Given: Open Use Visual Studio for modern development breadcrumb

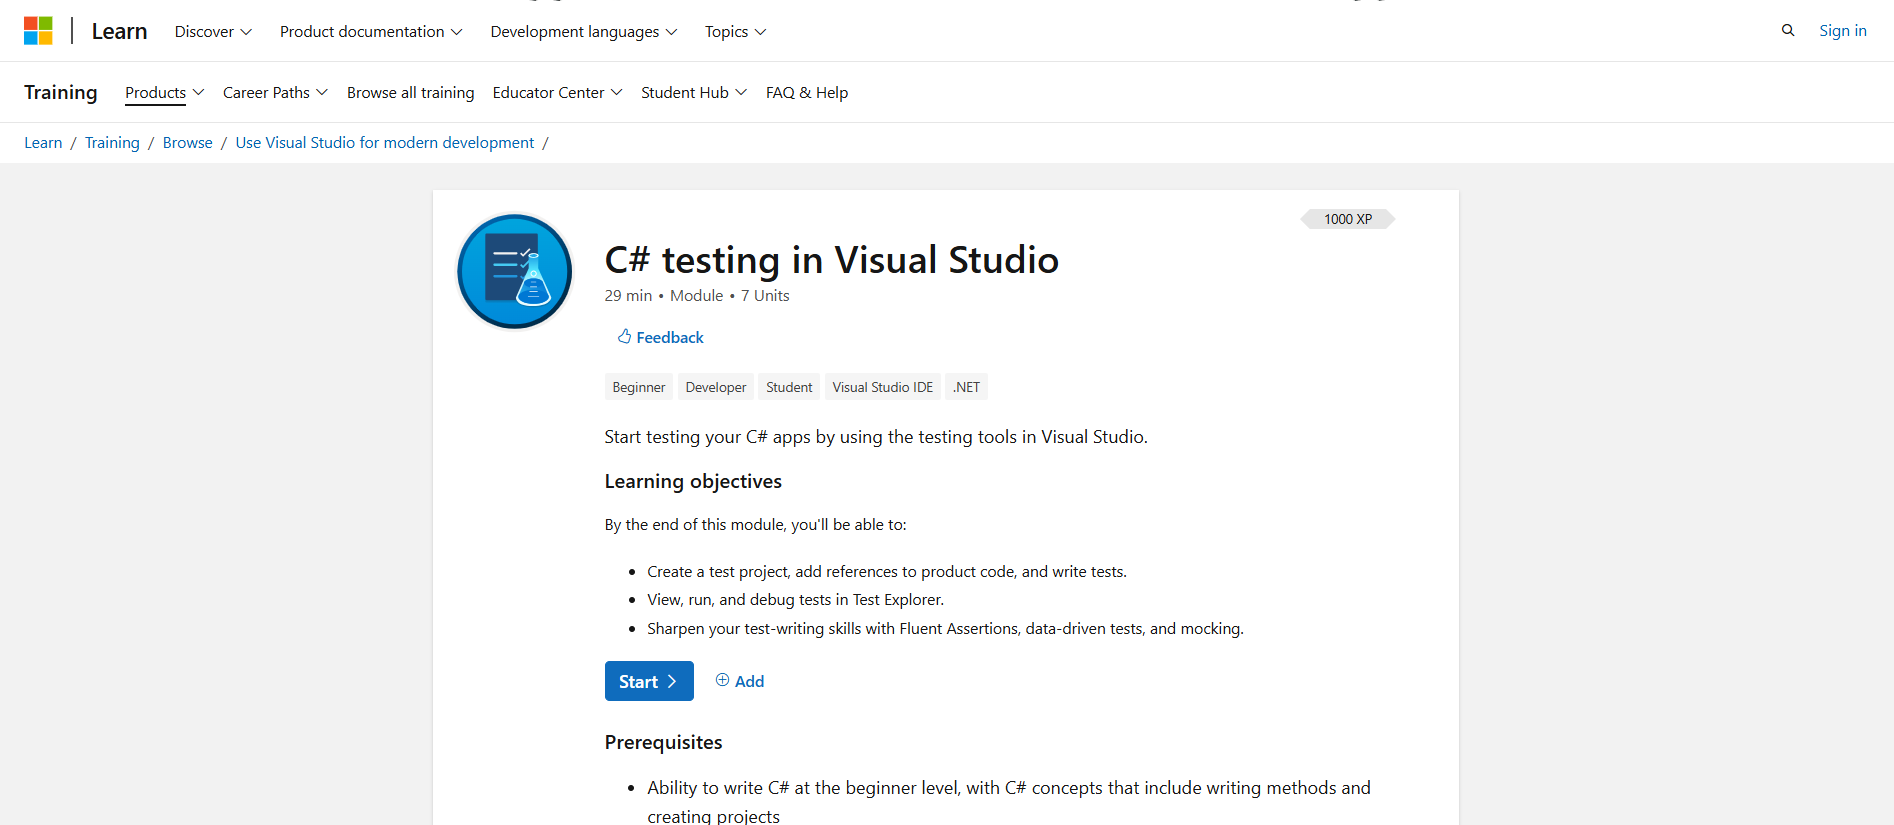Looking at the screenshot, I should pos(384,143).
